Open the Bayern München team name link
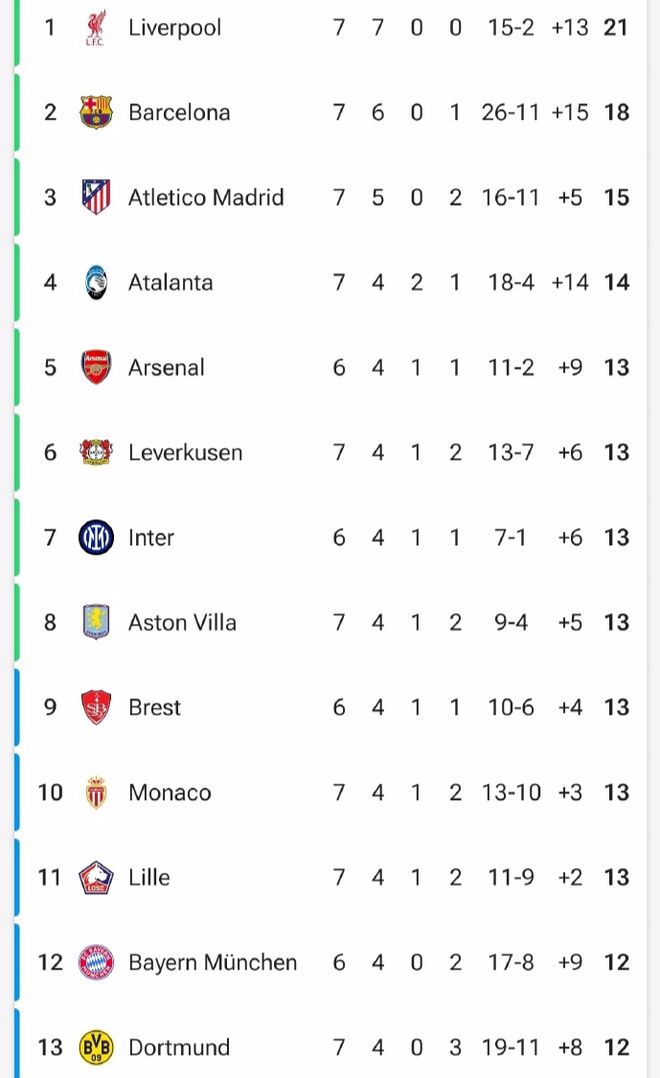The height and width of the screenshot is (1078, 660). click(x=212, y=962)
